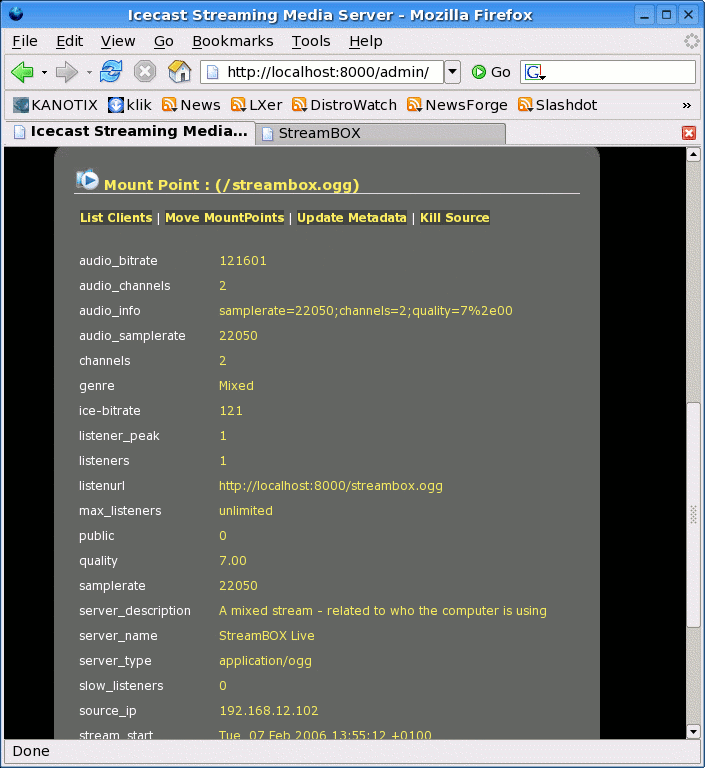Click the List Clients link
Image resolution: width=705 pixels, height=768 pixels.
coord(116,217)
